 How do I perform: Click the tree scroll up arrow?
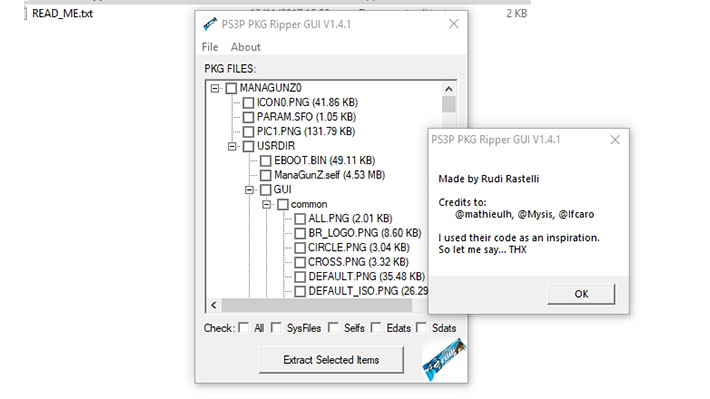pos(449,89)
